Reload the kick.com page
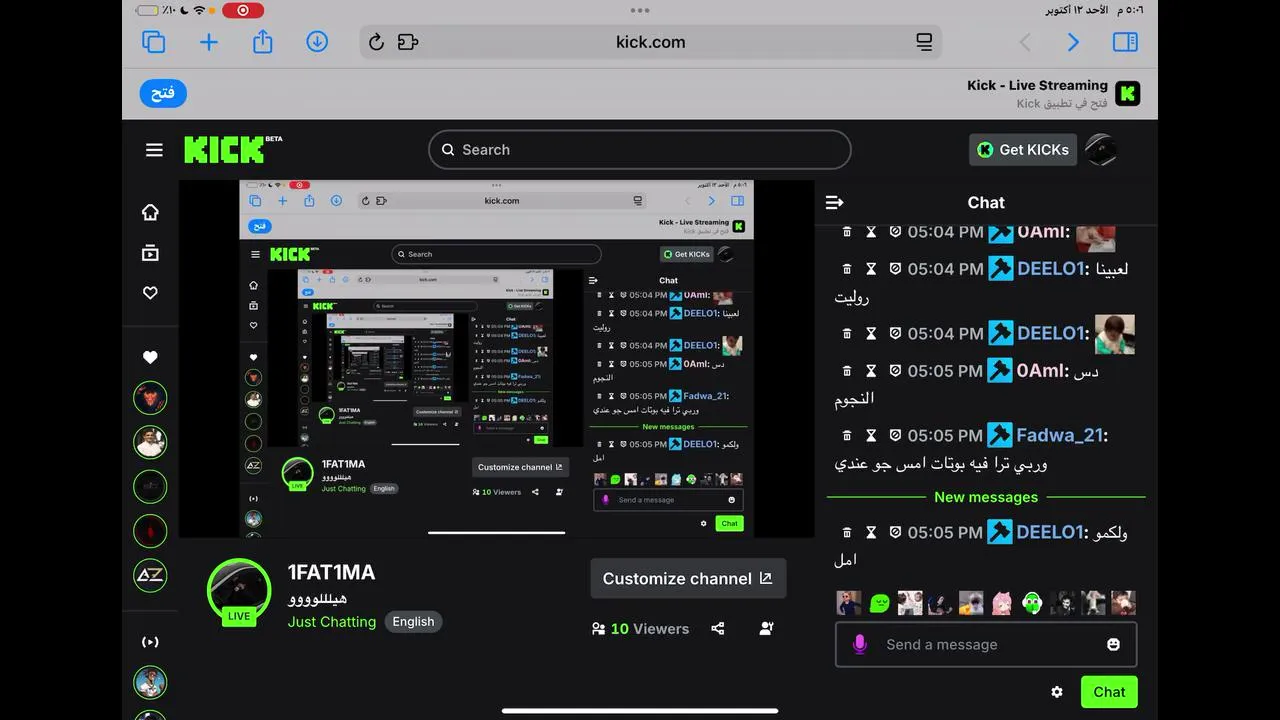 [376, 42]
